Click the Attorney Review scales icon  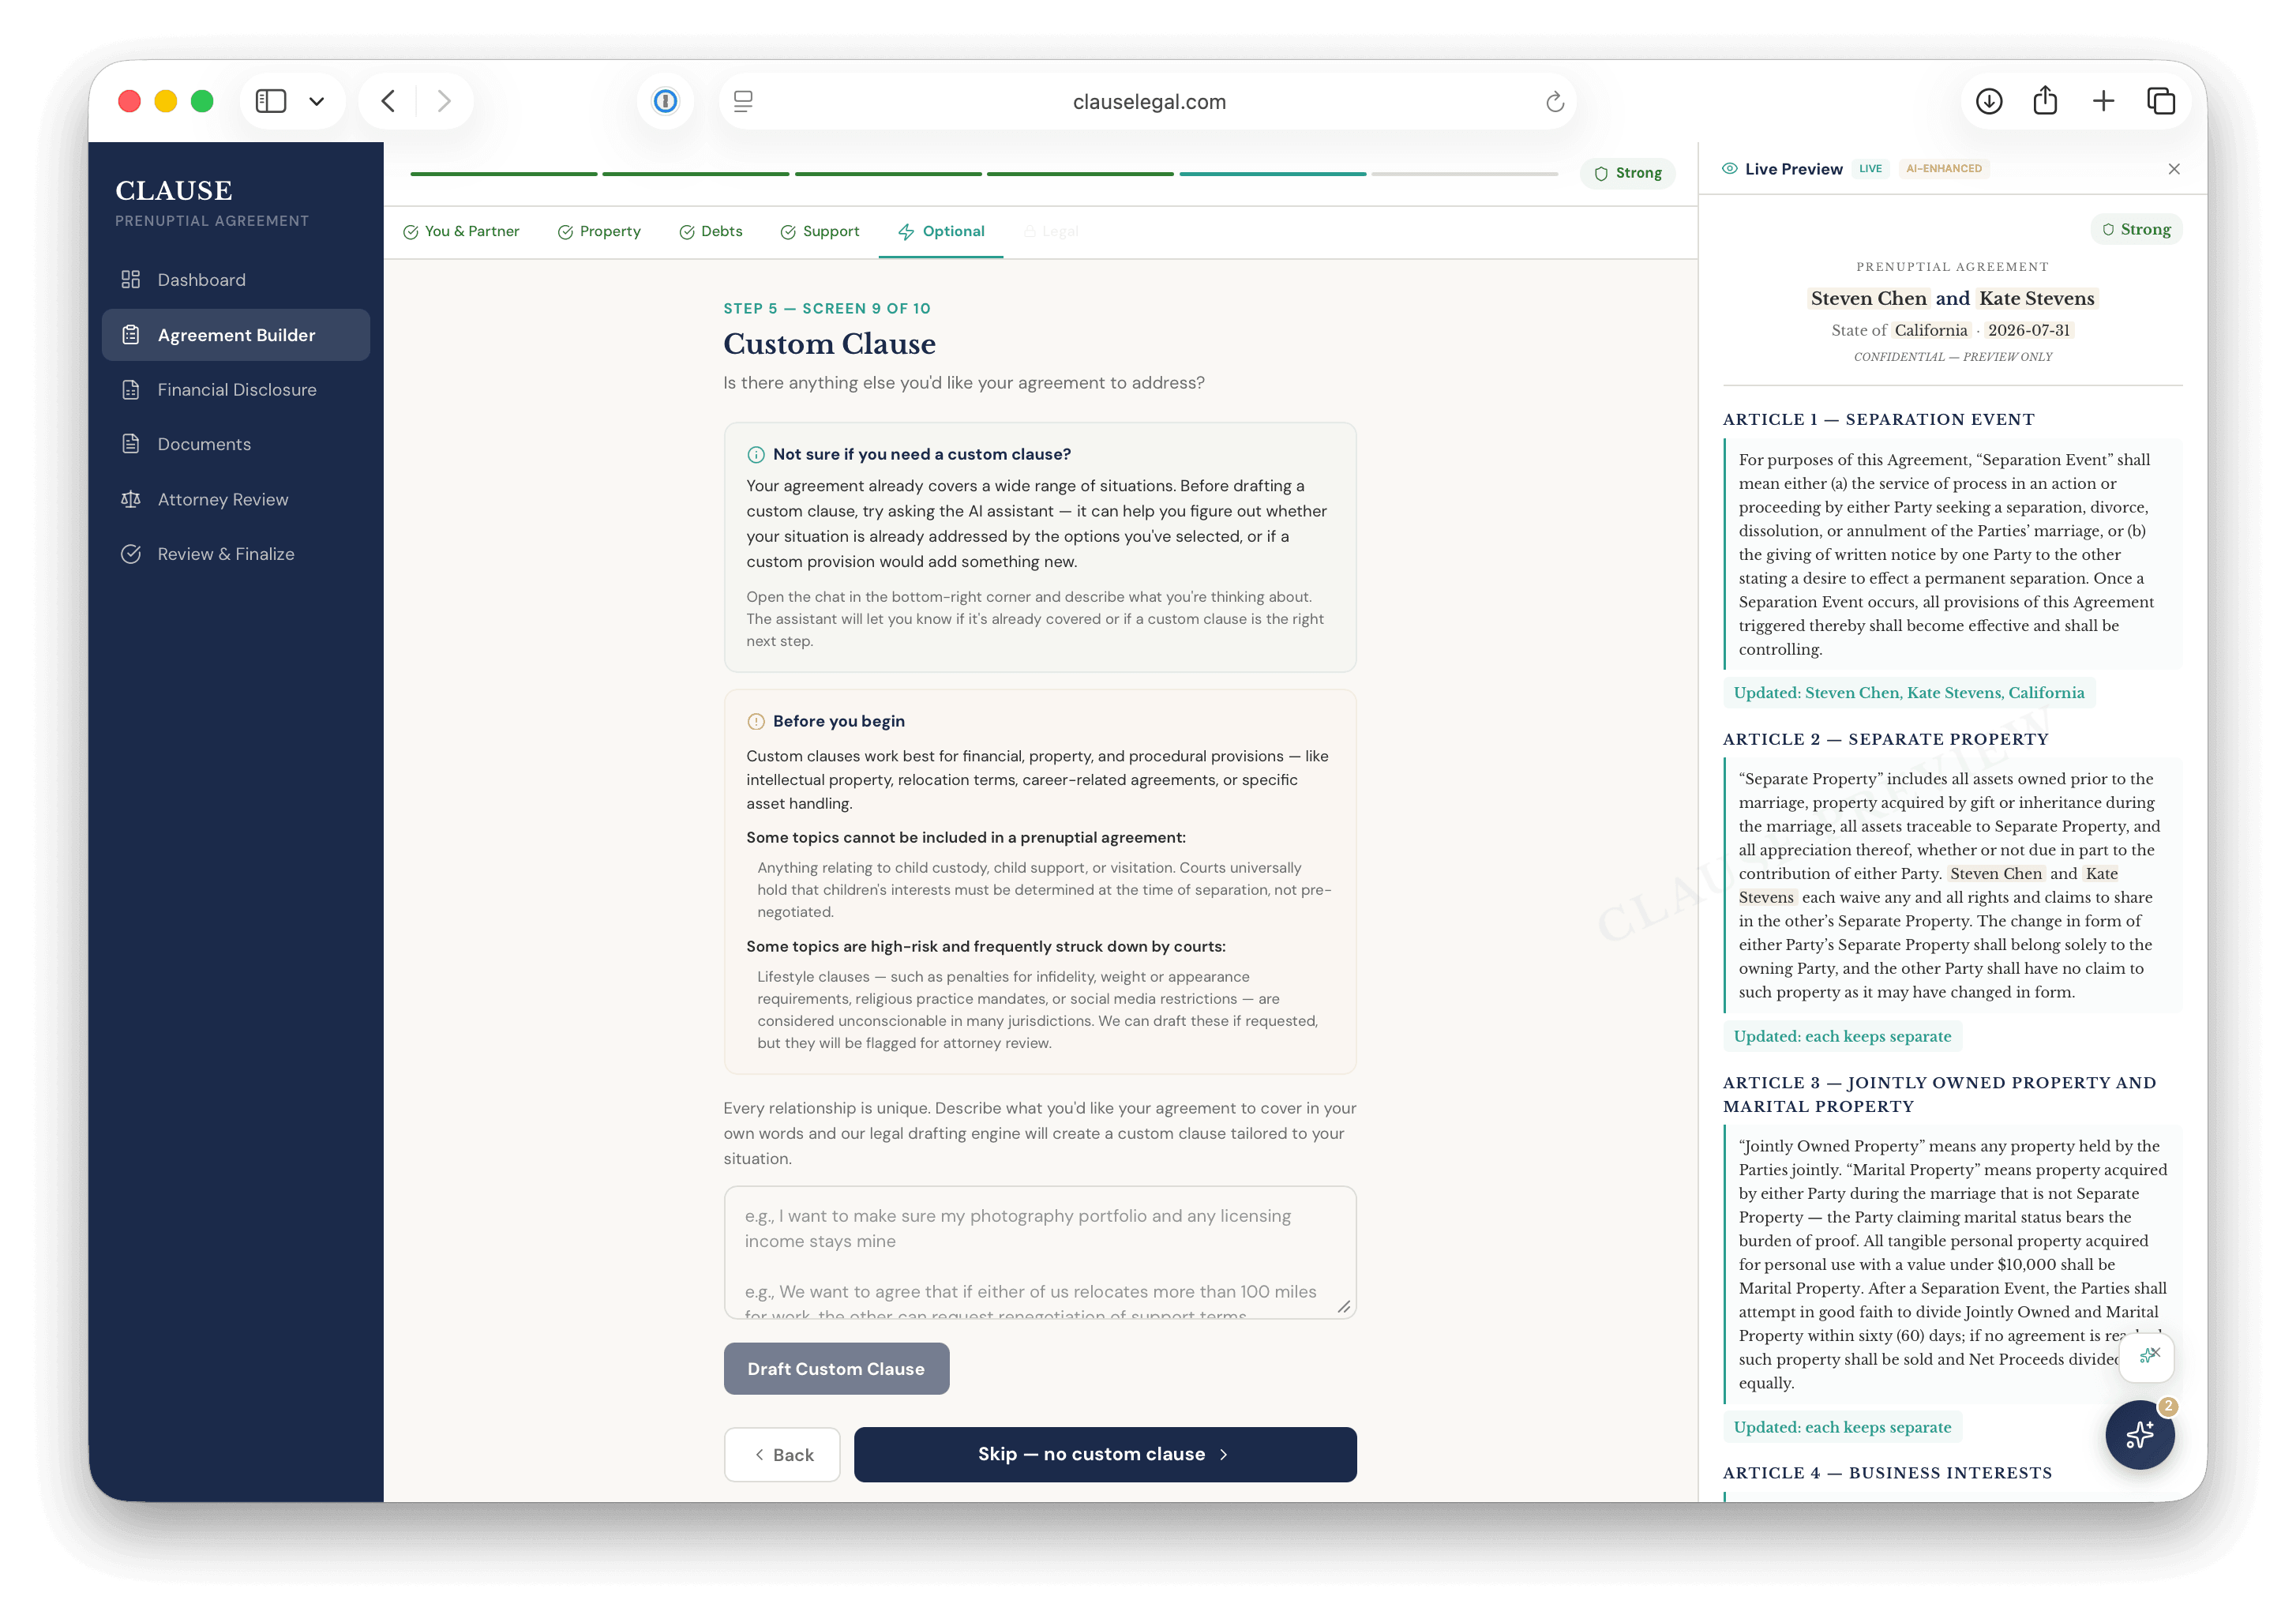(x=131, y=499)
